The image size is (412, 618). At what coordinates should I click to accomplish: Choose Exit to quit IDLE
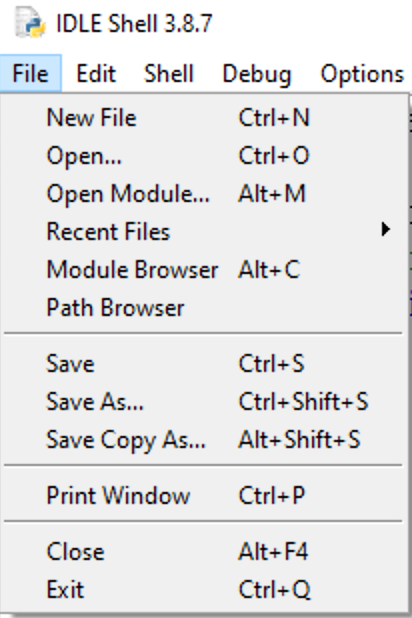[204, 590]
